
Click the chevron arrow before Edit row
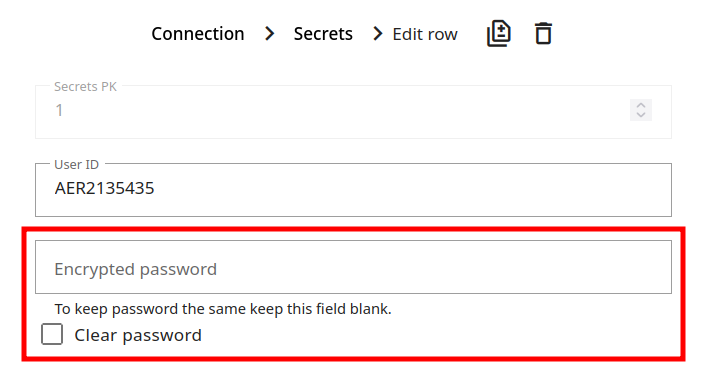(x=377, y=33)
